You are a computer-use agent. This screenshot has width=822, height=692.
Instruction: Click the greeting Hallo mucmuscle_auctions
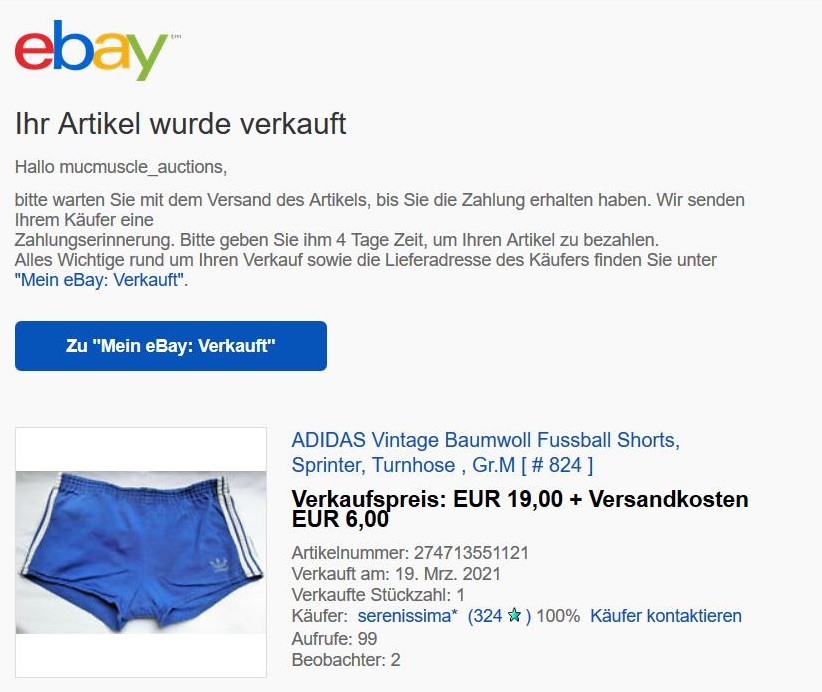[121, 167]
